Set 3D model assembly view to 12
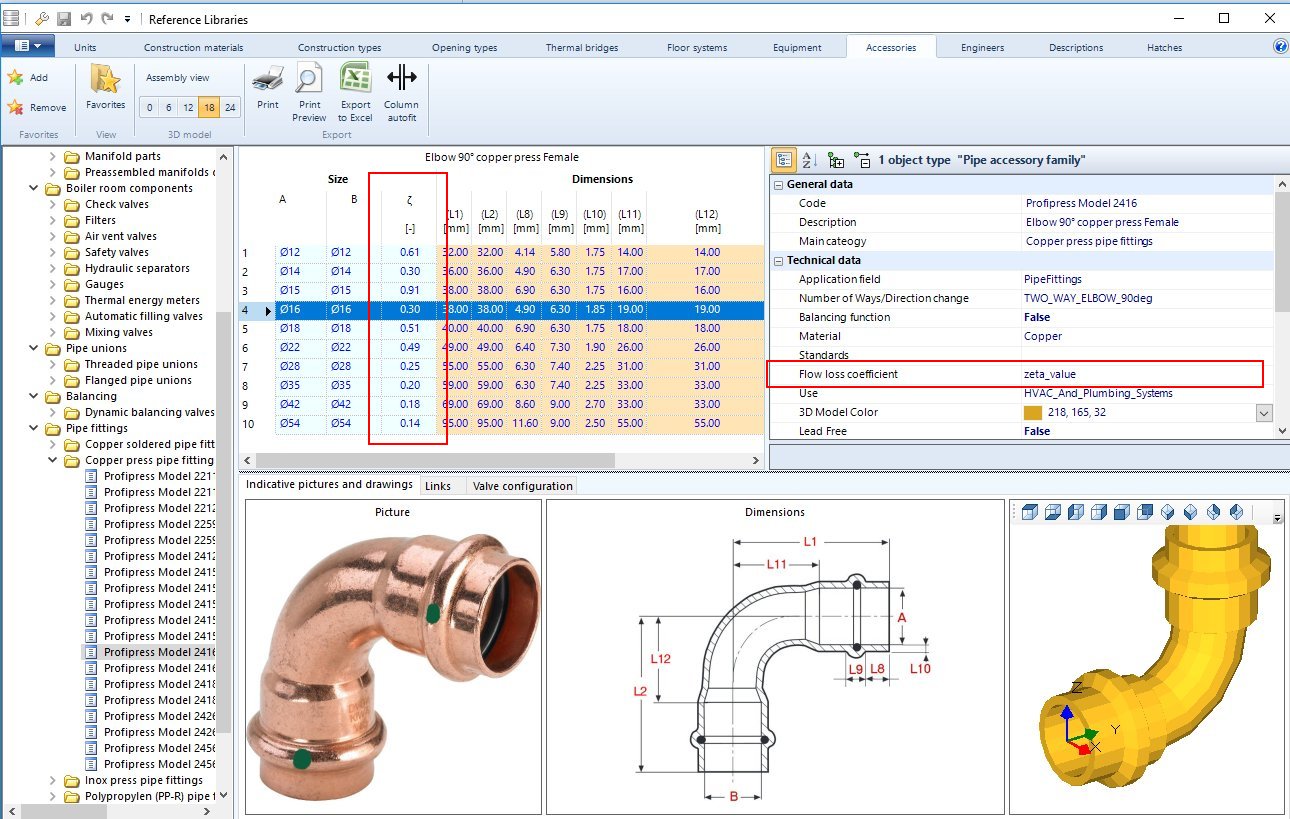This screenshot has width=1290, height=819. tap(189, 107)
